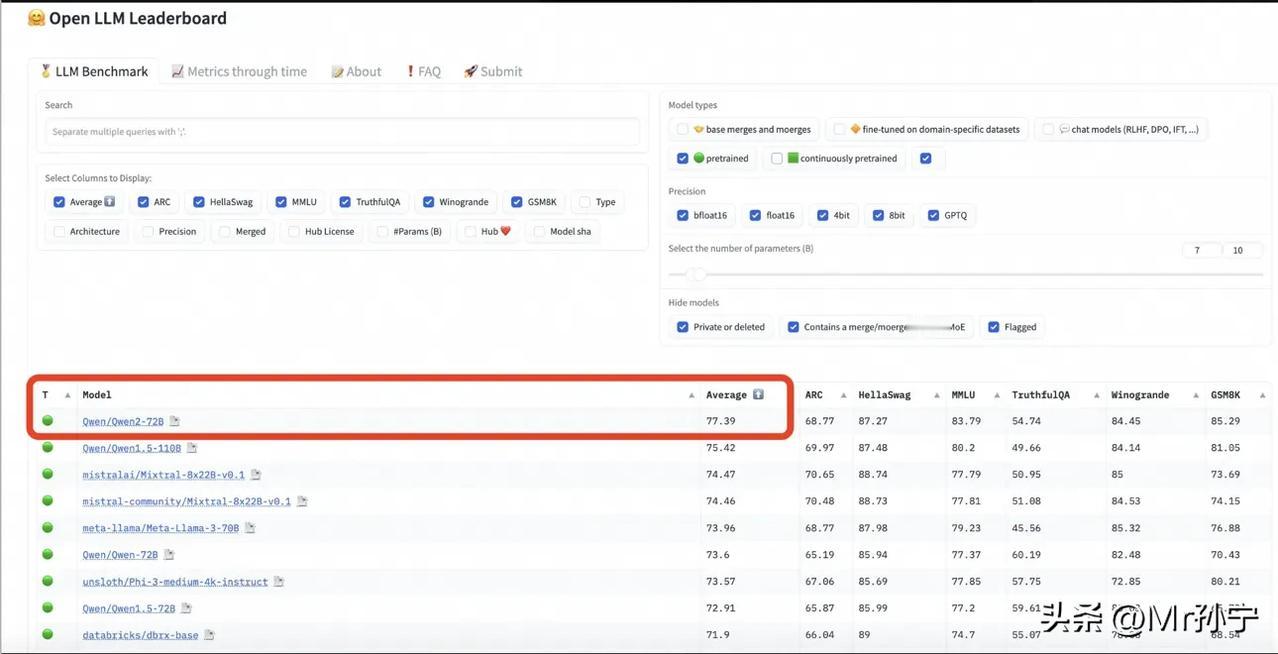This screenshot has width=1278, height=654.
Task: Toggle the HellaSwag column checkbox
Action: click(199, 202)
